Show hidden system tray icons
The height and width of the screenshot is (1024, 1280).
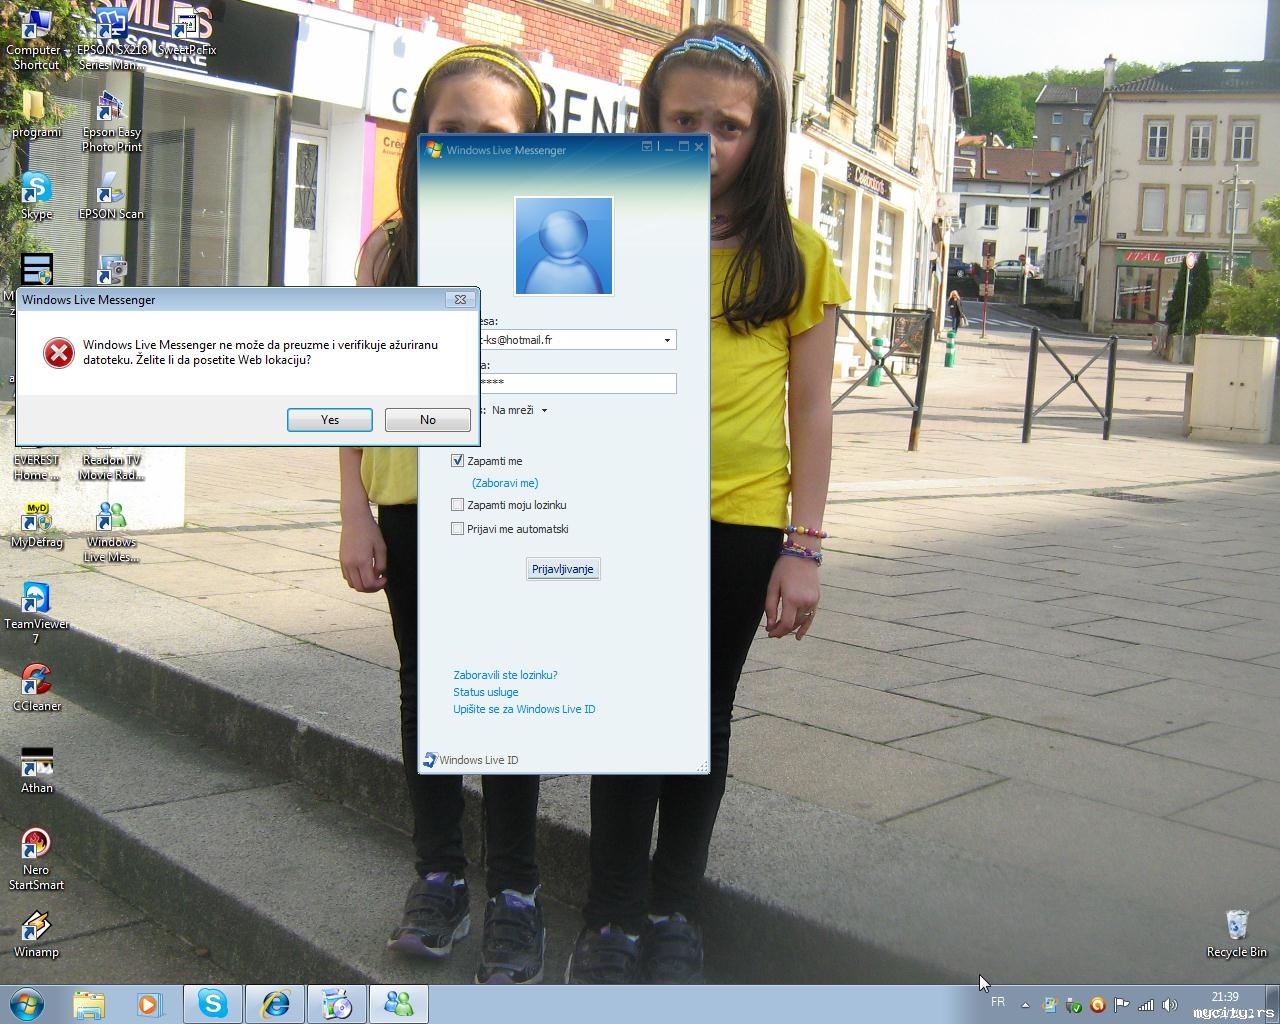click(1025, 1004)
